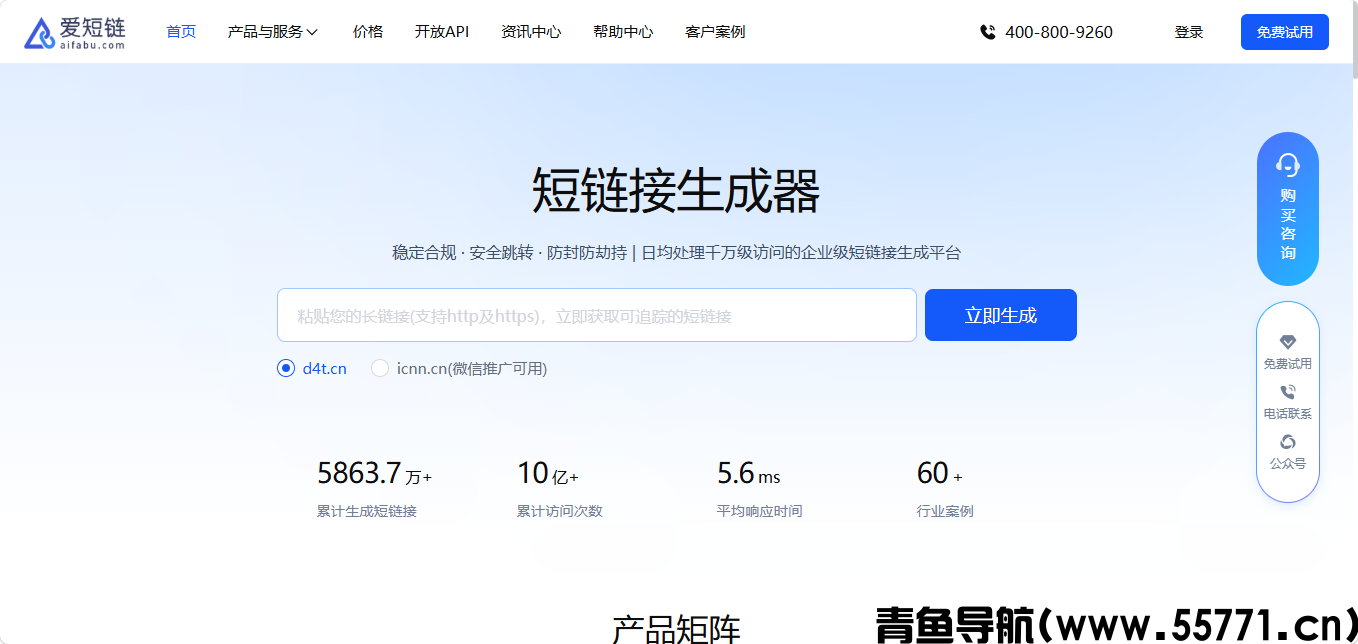Click the 60+ statistic

tap(940, 473)
